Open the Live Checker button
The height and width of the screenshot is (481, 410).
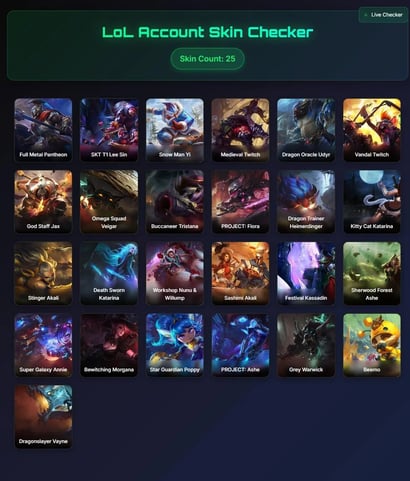coord(384,15)
